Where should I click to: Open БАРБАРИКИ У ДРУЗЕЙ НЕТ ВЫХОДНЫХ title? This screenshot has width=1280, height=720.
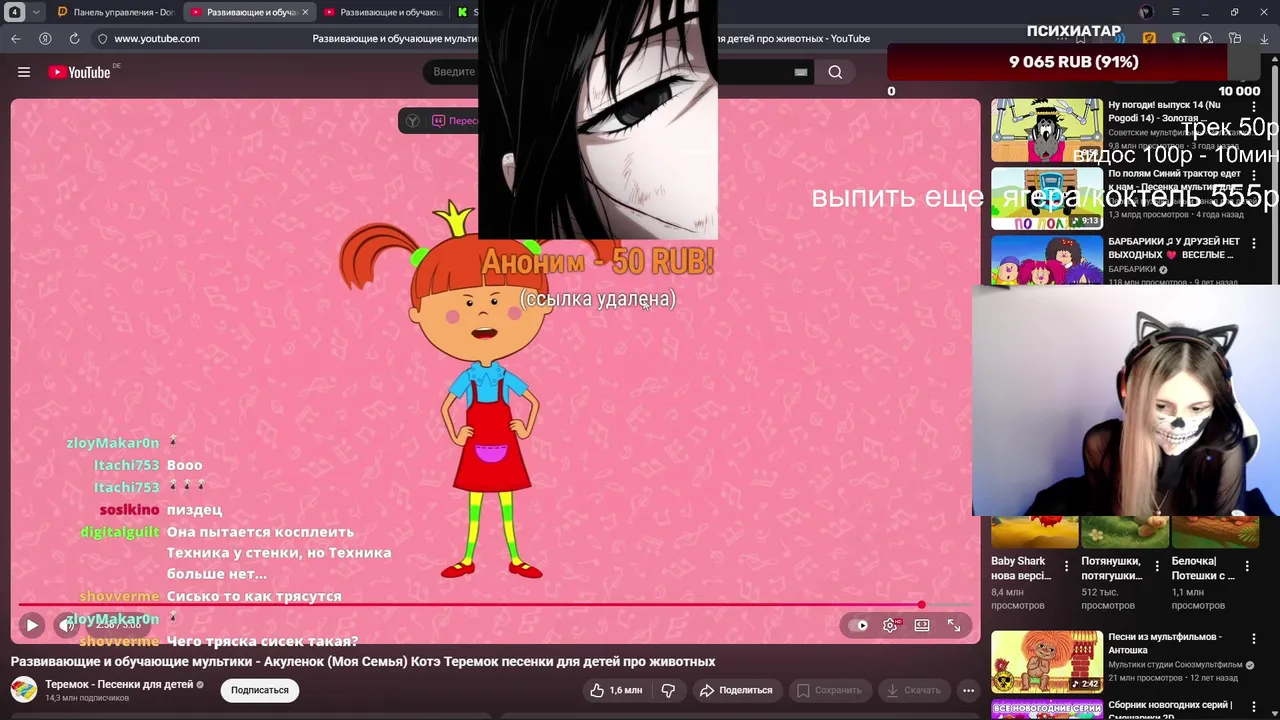click(x=1174, y=248)
